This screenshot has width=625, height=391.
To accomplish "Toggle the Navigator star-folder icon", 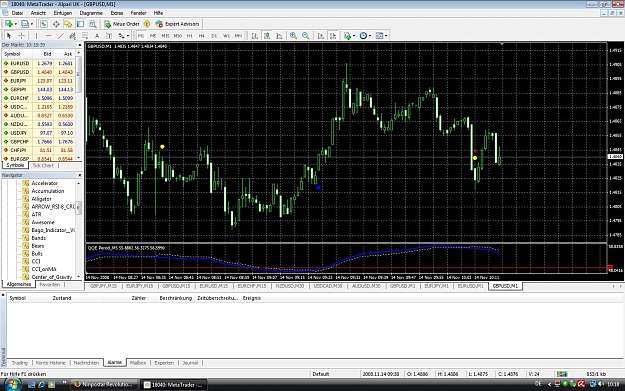I will [x=68, y=24].
